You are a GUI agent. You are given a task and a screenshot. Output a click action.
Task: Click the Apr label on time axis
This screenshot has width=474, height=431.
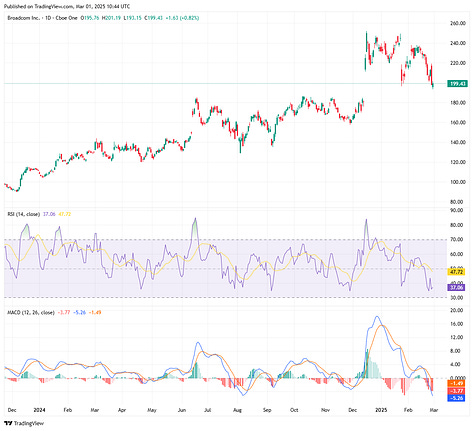(x=122, y=410)
